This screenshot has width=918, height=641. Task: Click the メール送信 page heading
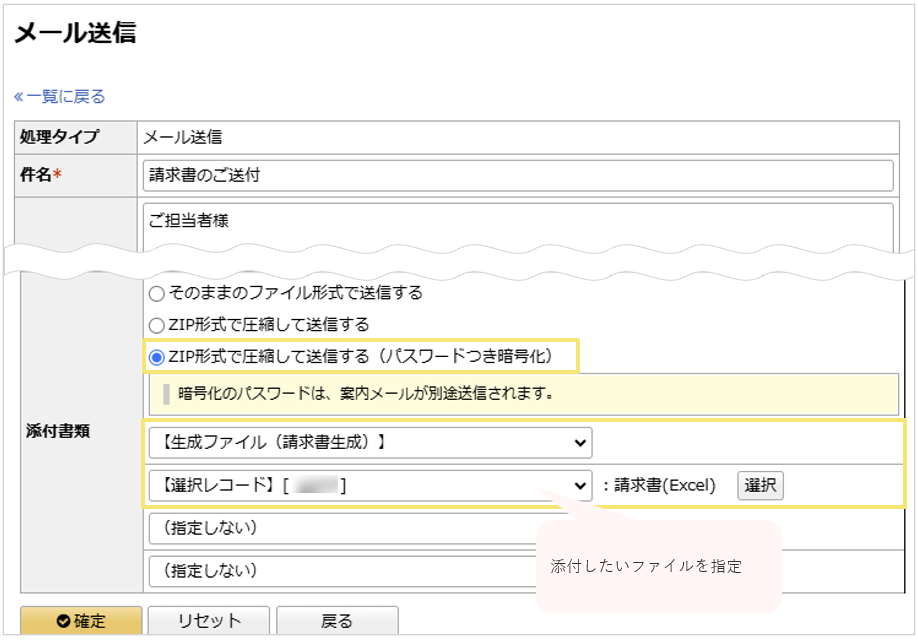point(75,33)
